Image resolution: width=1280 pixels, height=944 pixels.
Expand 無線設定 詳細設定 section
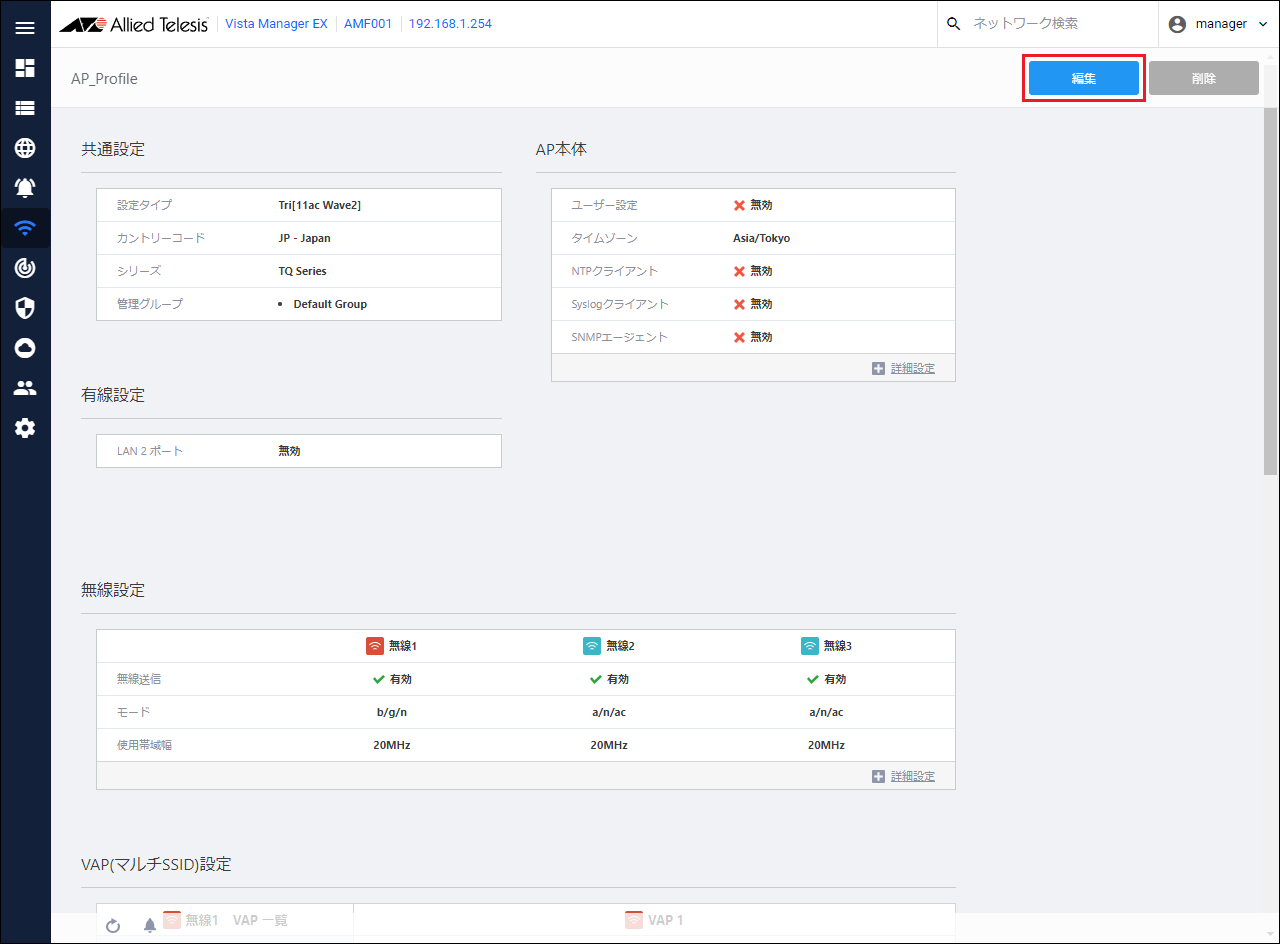(904, 776)
